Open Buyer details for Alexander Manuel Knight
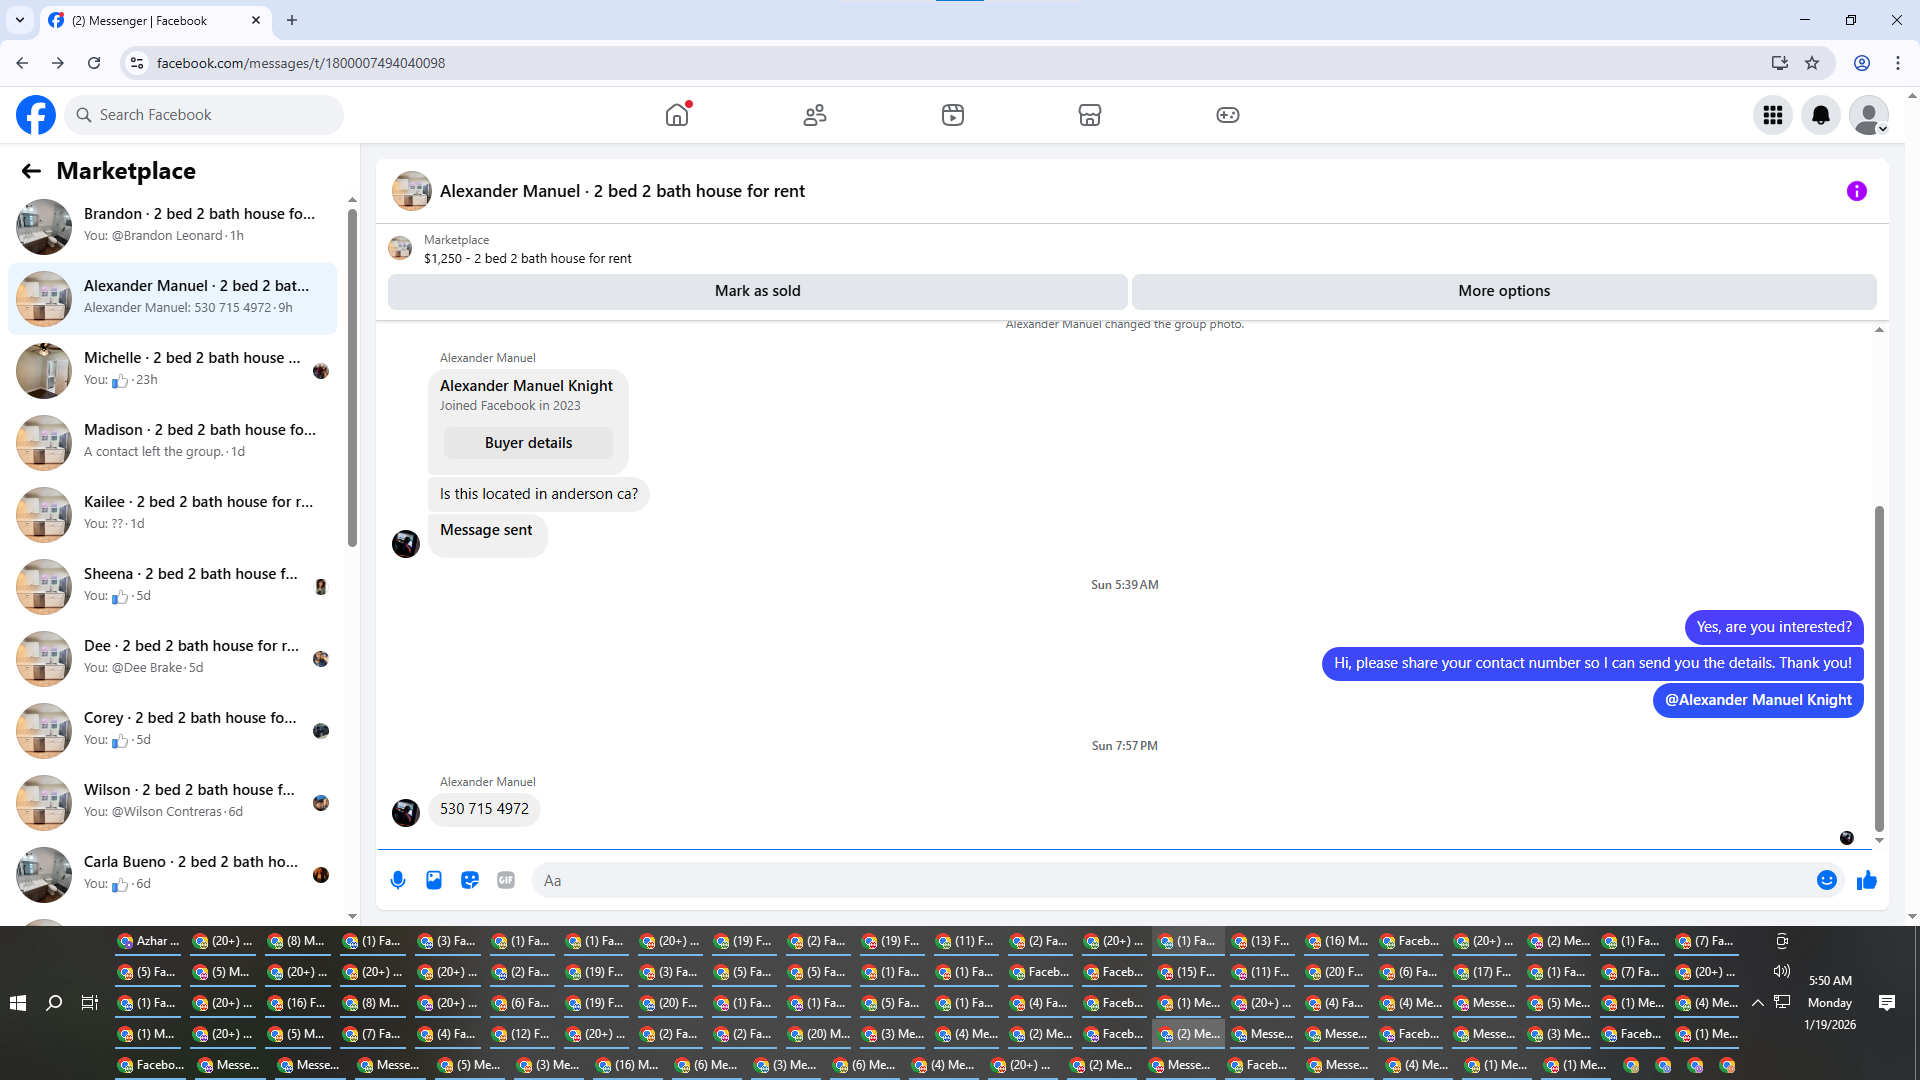Screen dimensions: 1920x1080 coord(528,443)
